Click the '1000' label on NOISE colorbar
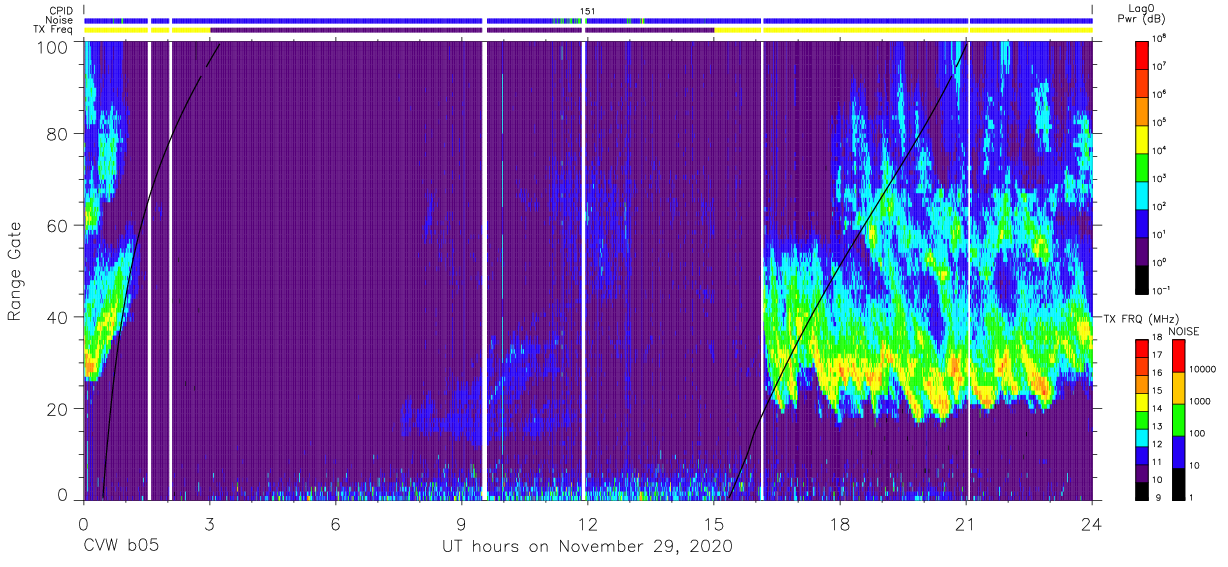Screen dimensions: 1228x567 (1202, 401)
